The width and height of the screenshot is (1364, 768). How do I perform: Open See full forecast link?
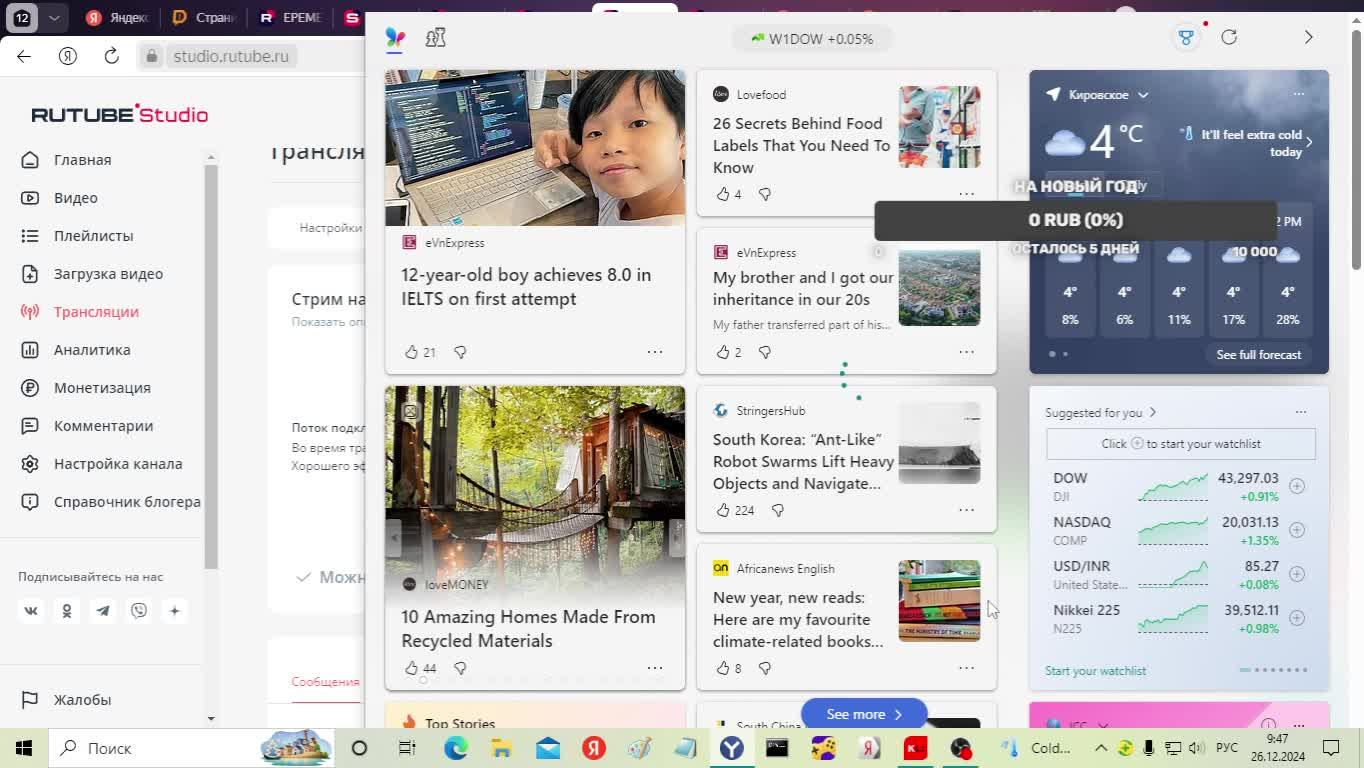(1258, 355)
